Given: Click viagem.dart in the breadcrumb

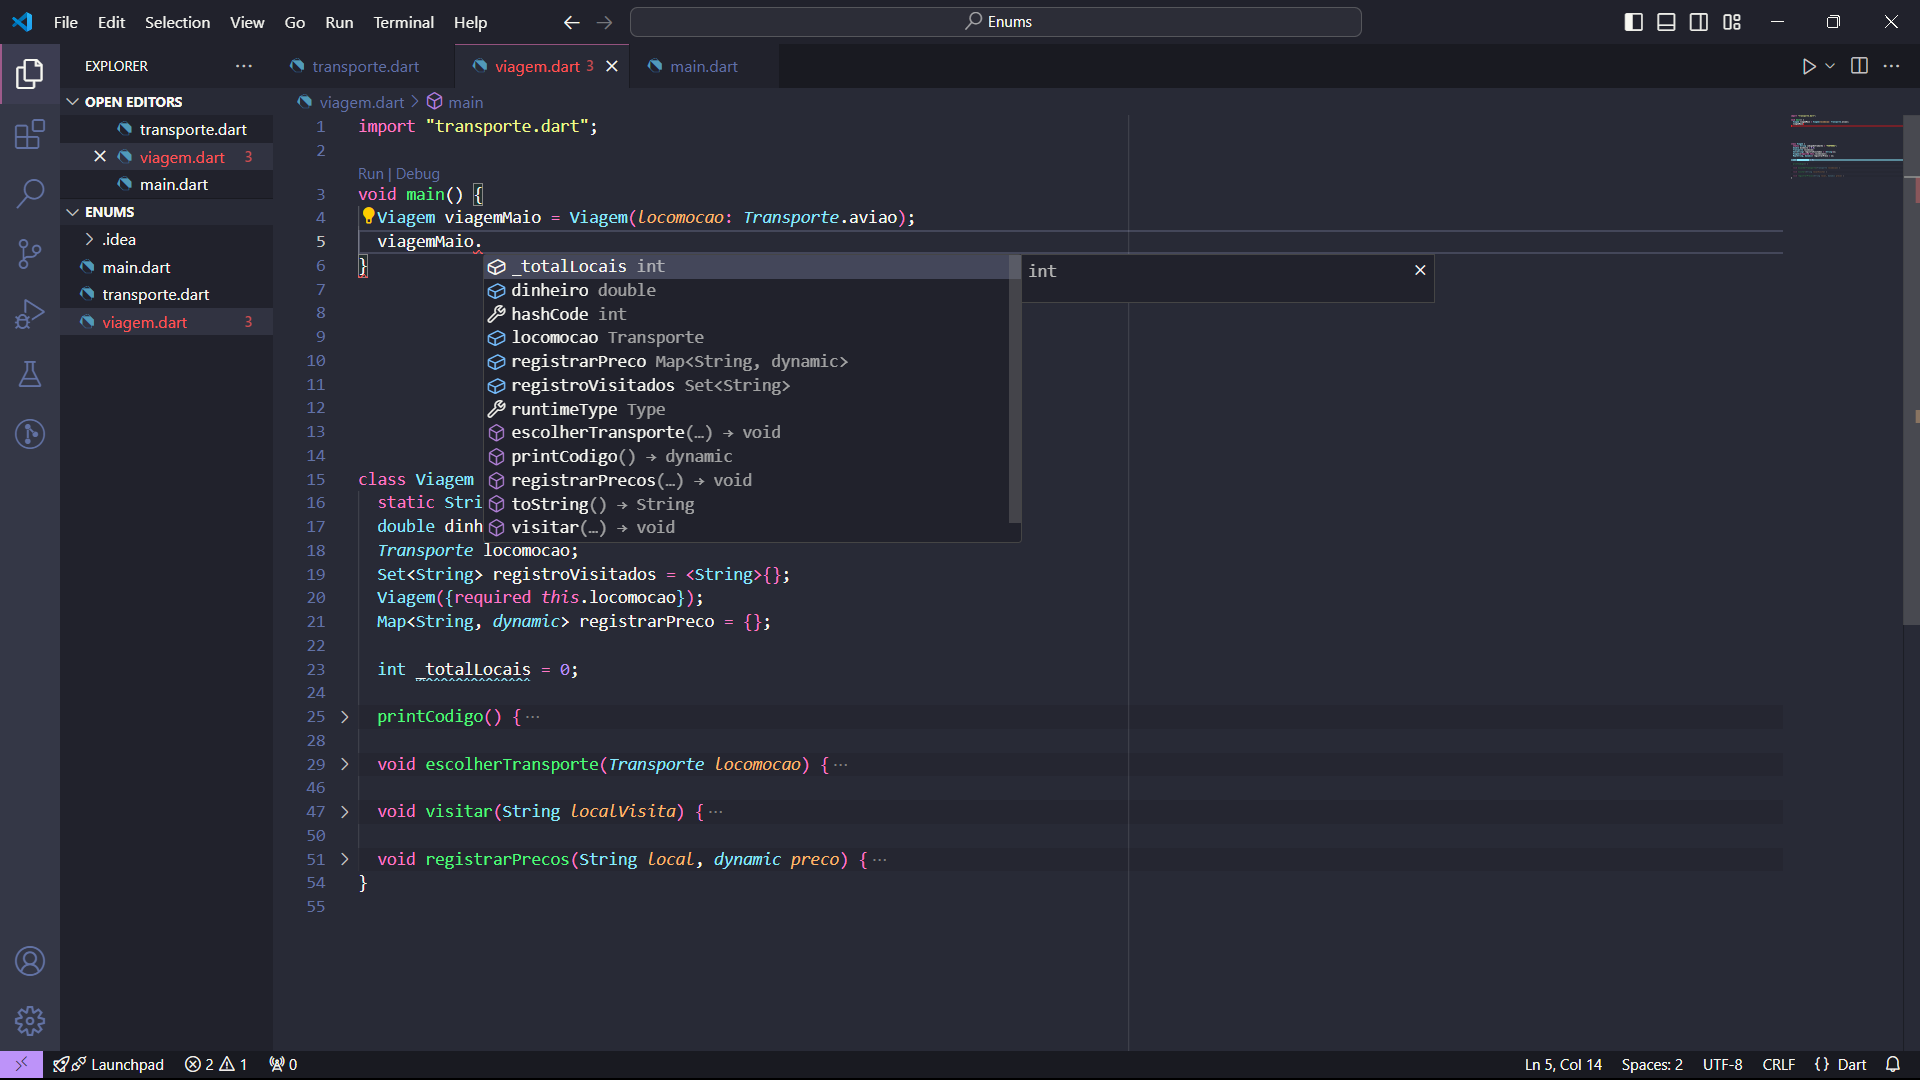Looking at the screenshot, I should click(x=361, y=102).
